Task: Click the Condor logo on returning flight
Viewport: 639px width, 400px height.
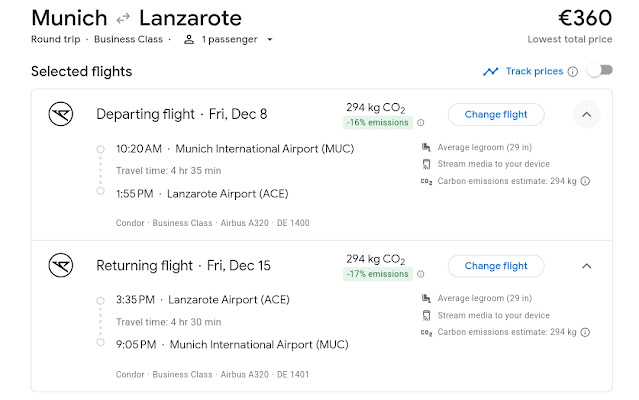Action: point(61,266)
